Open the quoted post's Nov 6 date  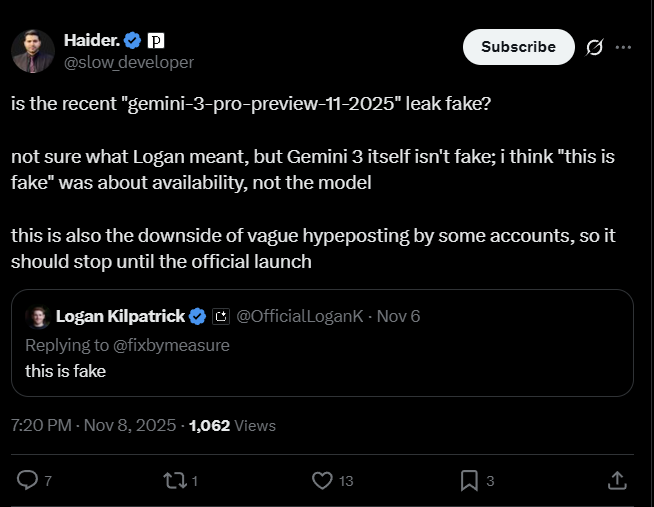(398, 316)
